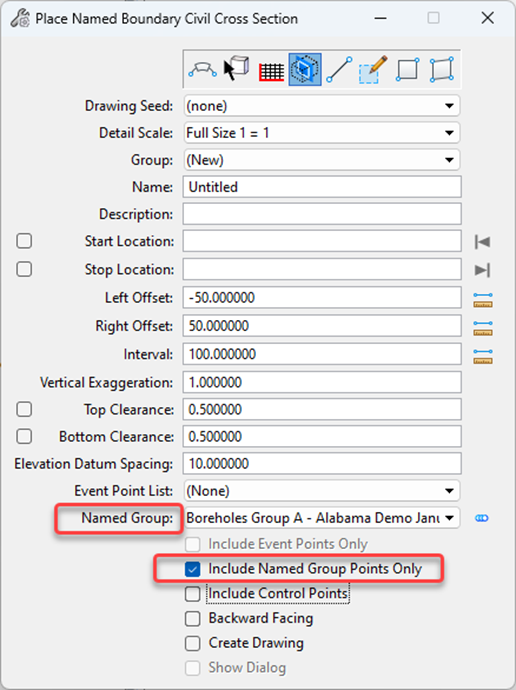Tick the Create Drawing checkbox
This screenshot has width=516, height=690.
(x=193, y=643)
